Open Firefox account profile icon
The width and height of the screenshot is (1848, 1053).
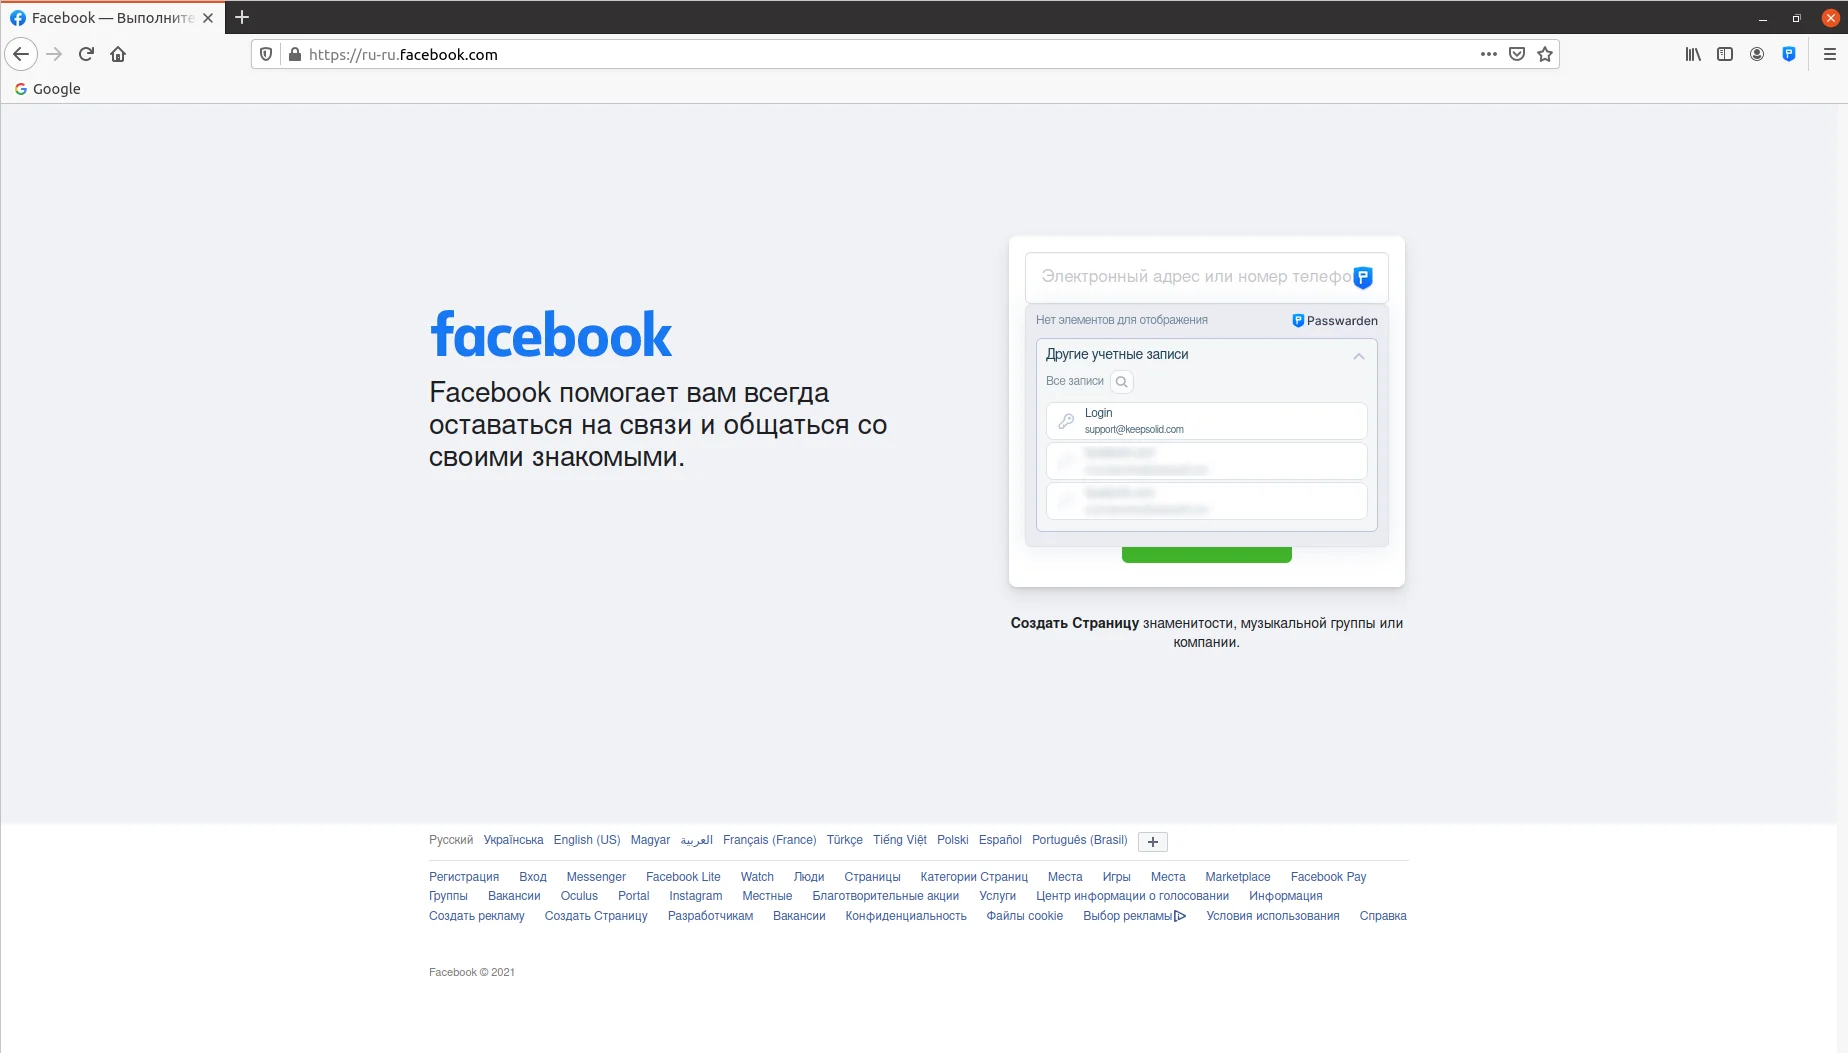pyautogui.click(x=1757, y=54)
